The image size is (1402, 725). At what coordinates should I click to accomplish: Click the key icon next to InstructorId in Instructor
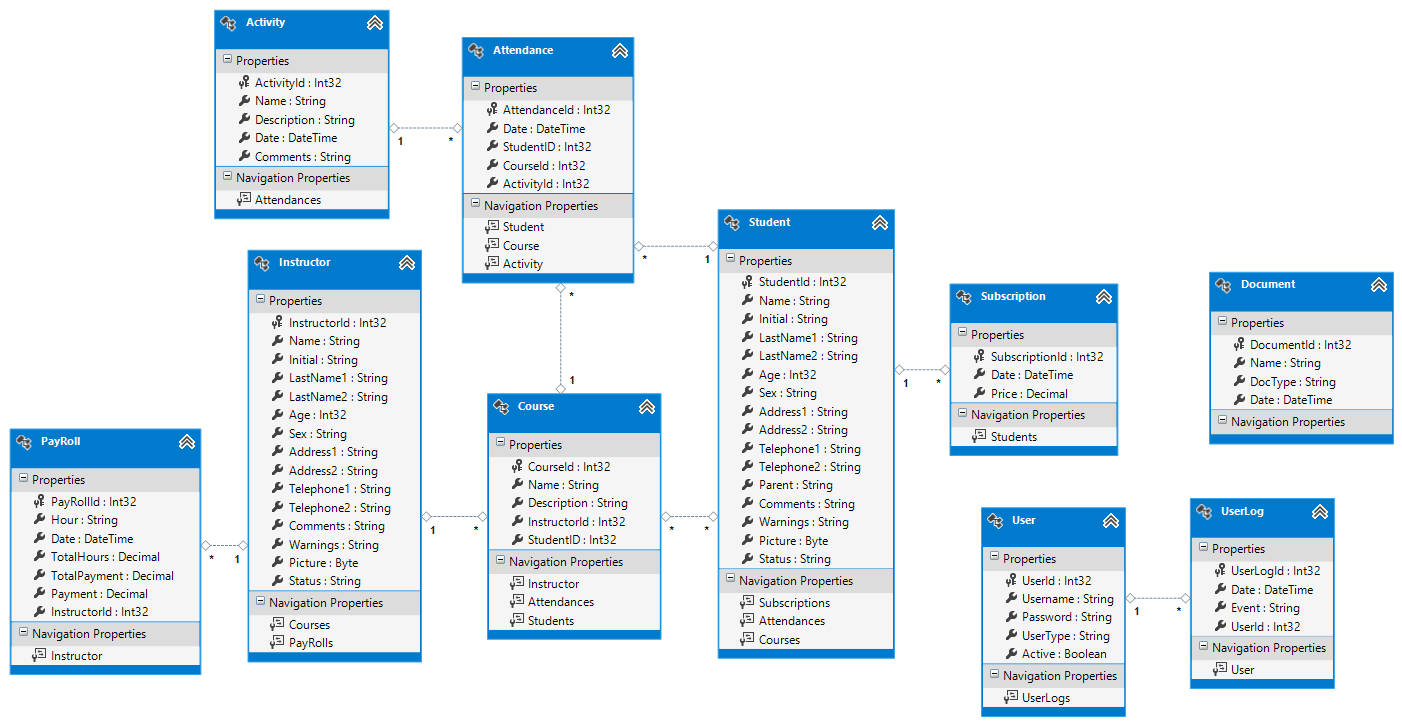click(278, 323)
